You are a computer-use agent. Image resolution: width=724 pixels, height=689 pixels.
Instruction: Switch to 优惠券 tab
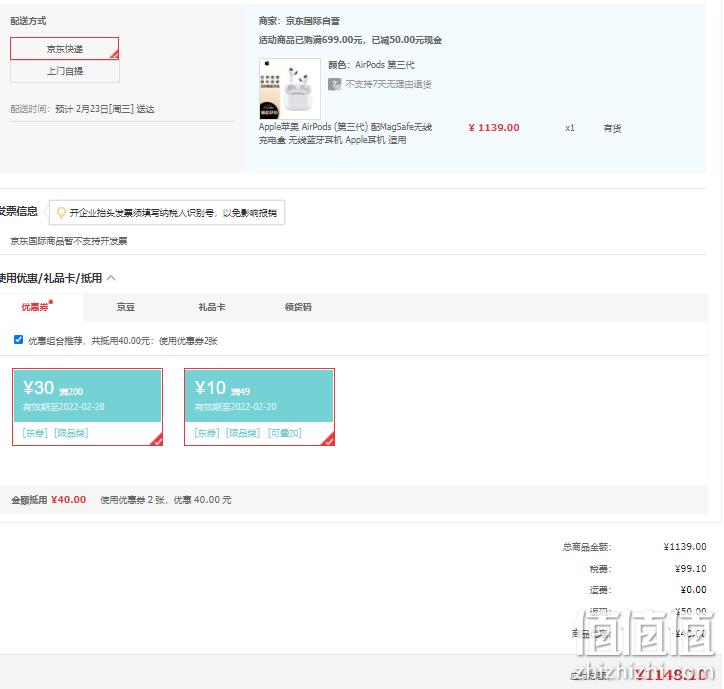click(x=36, y=307)
